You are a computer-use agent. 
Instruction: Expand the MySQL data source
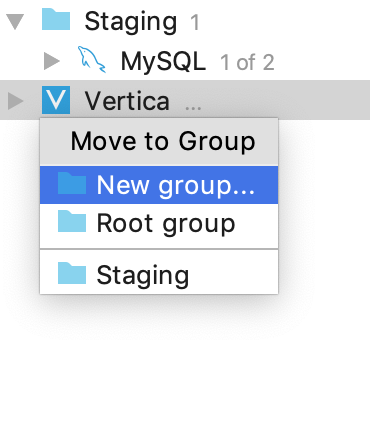click(52, 62)
